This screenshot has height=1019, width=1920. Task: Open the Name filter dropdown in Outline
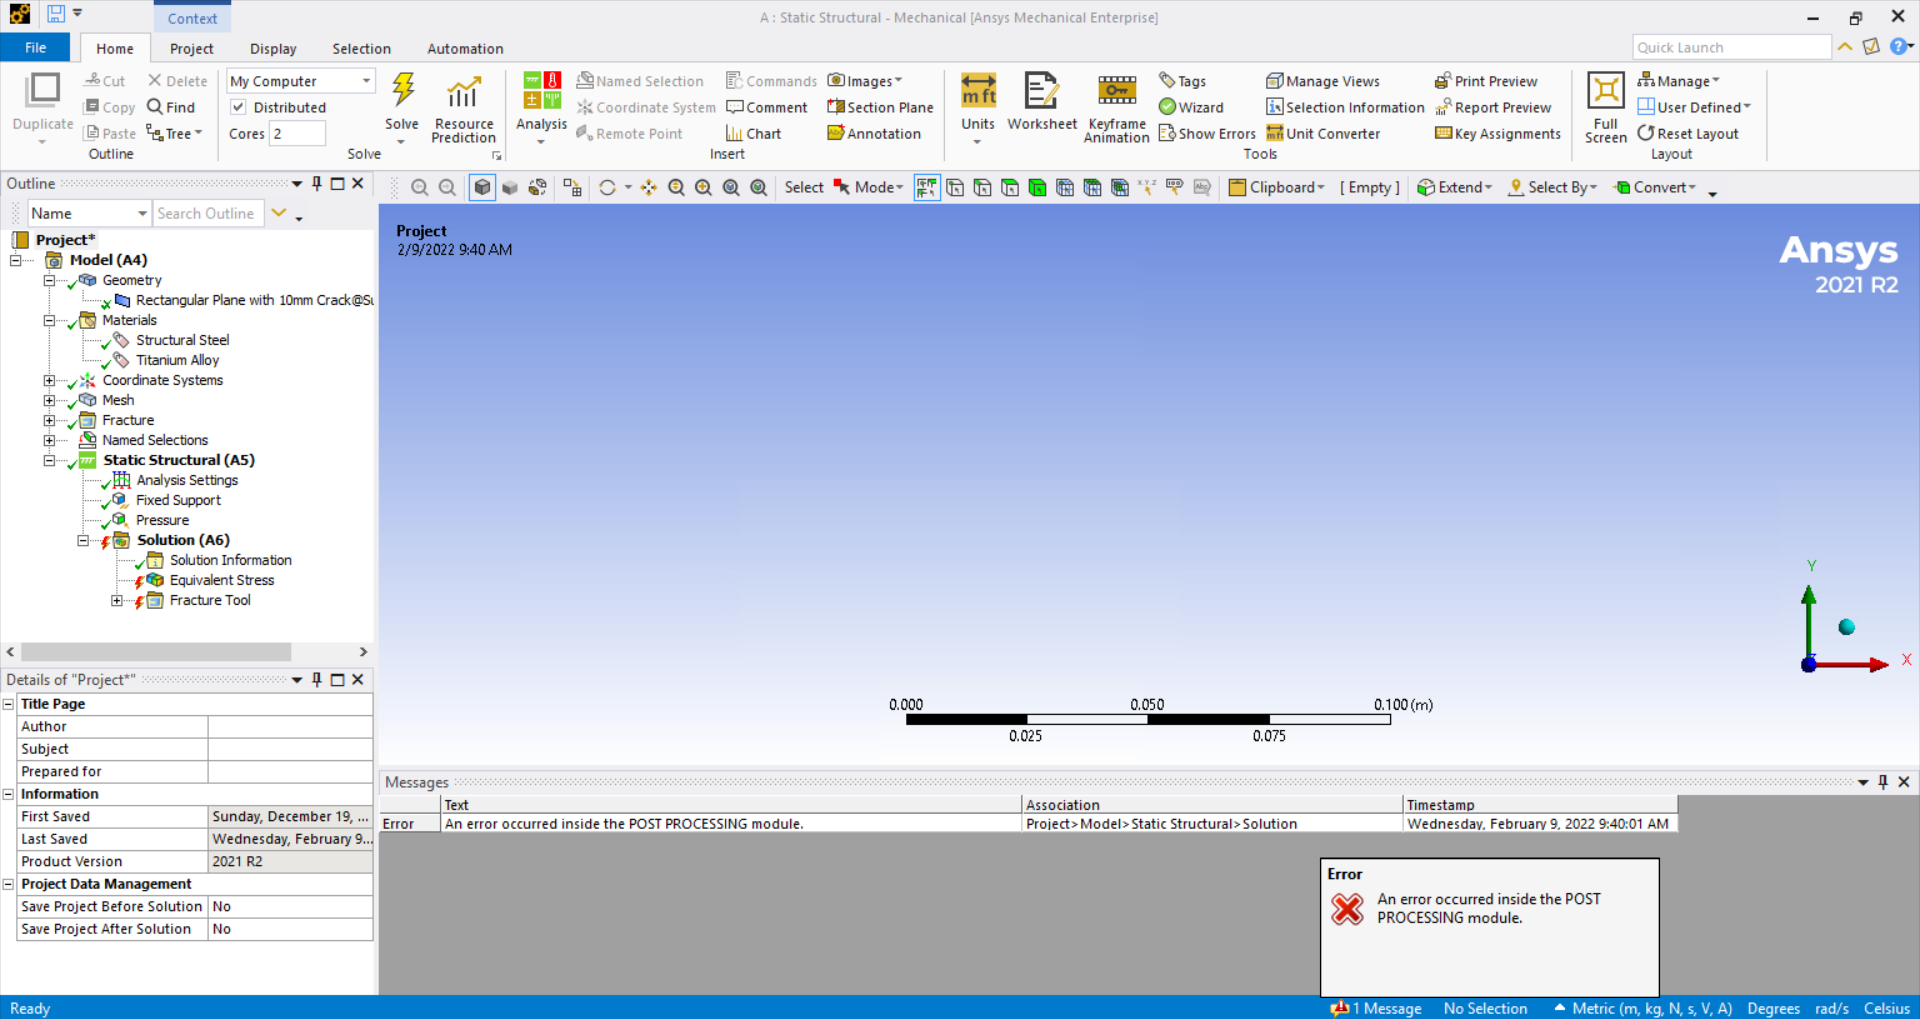coord(88,213)
